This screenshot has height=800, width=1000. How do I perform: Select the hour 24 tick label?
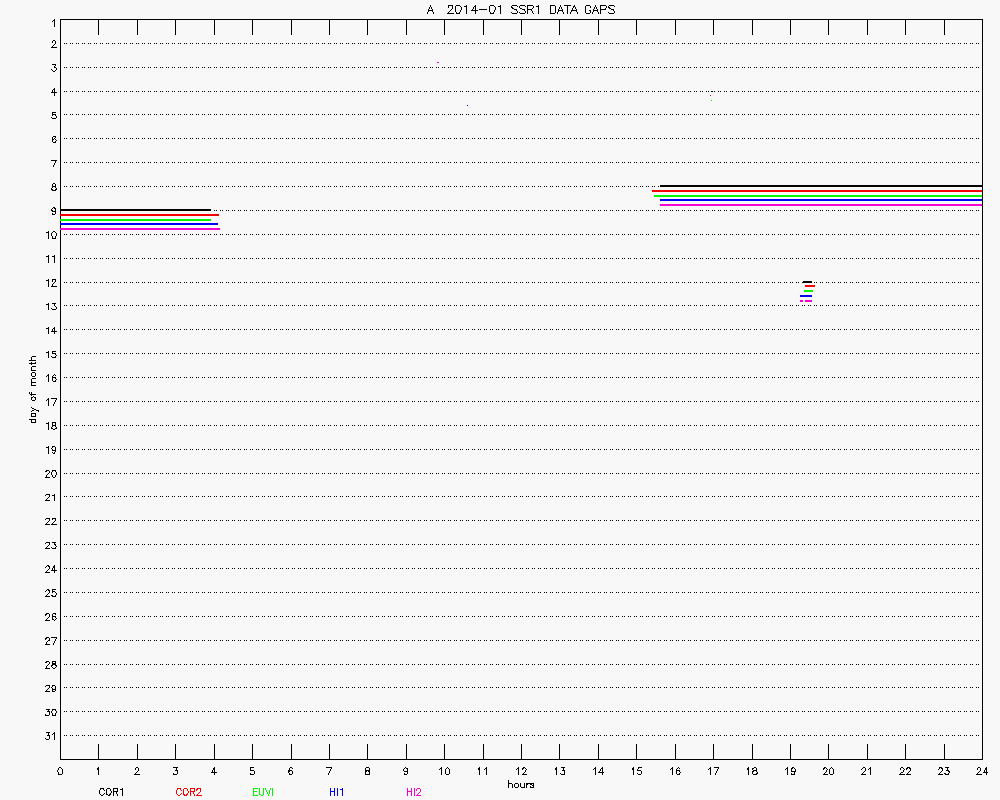981,771
